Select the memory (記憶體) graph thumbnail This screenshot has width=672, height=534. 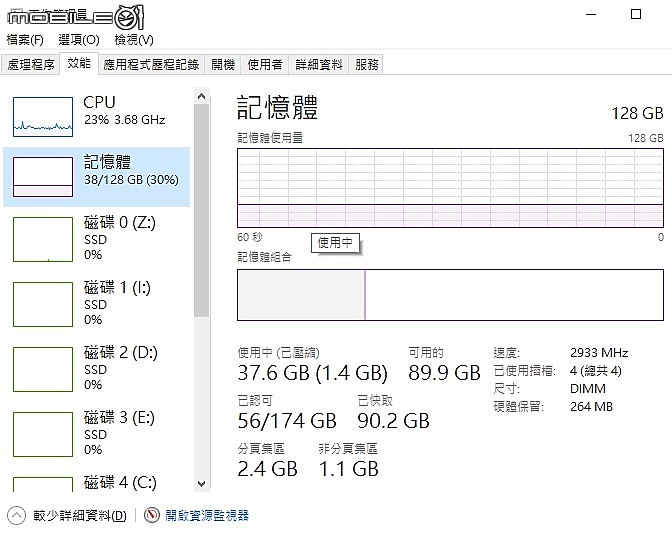pyautogui.click(x=43, y=176)
